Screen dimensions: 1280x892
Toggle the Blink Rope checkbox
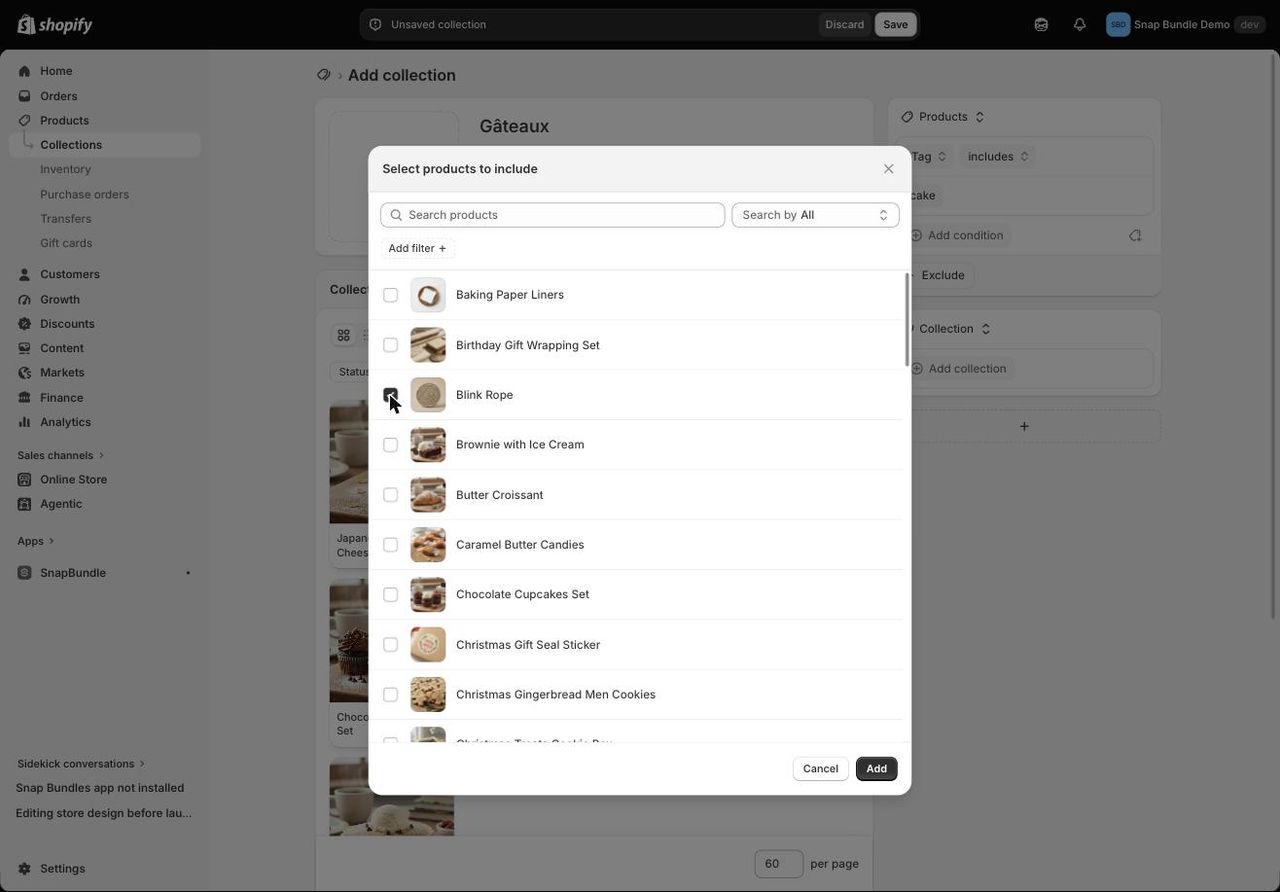391,395
